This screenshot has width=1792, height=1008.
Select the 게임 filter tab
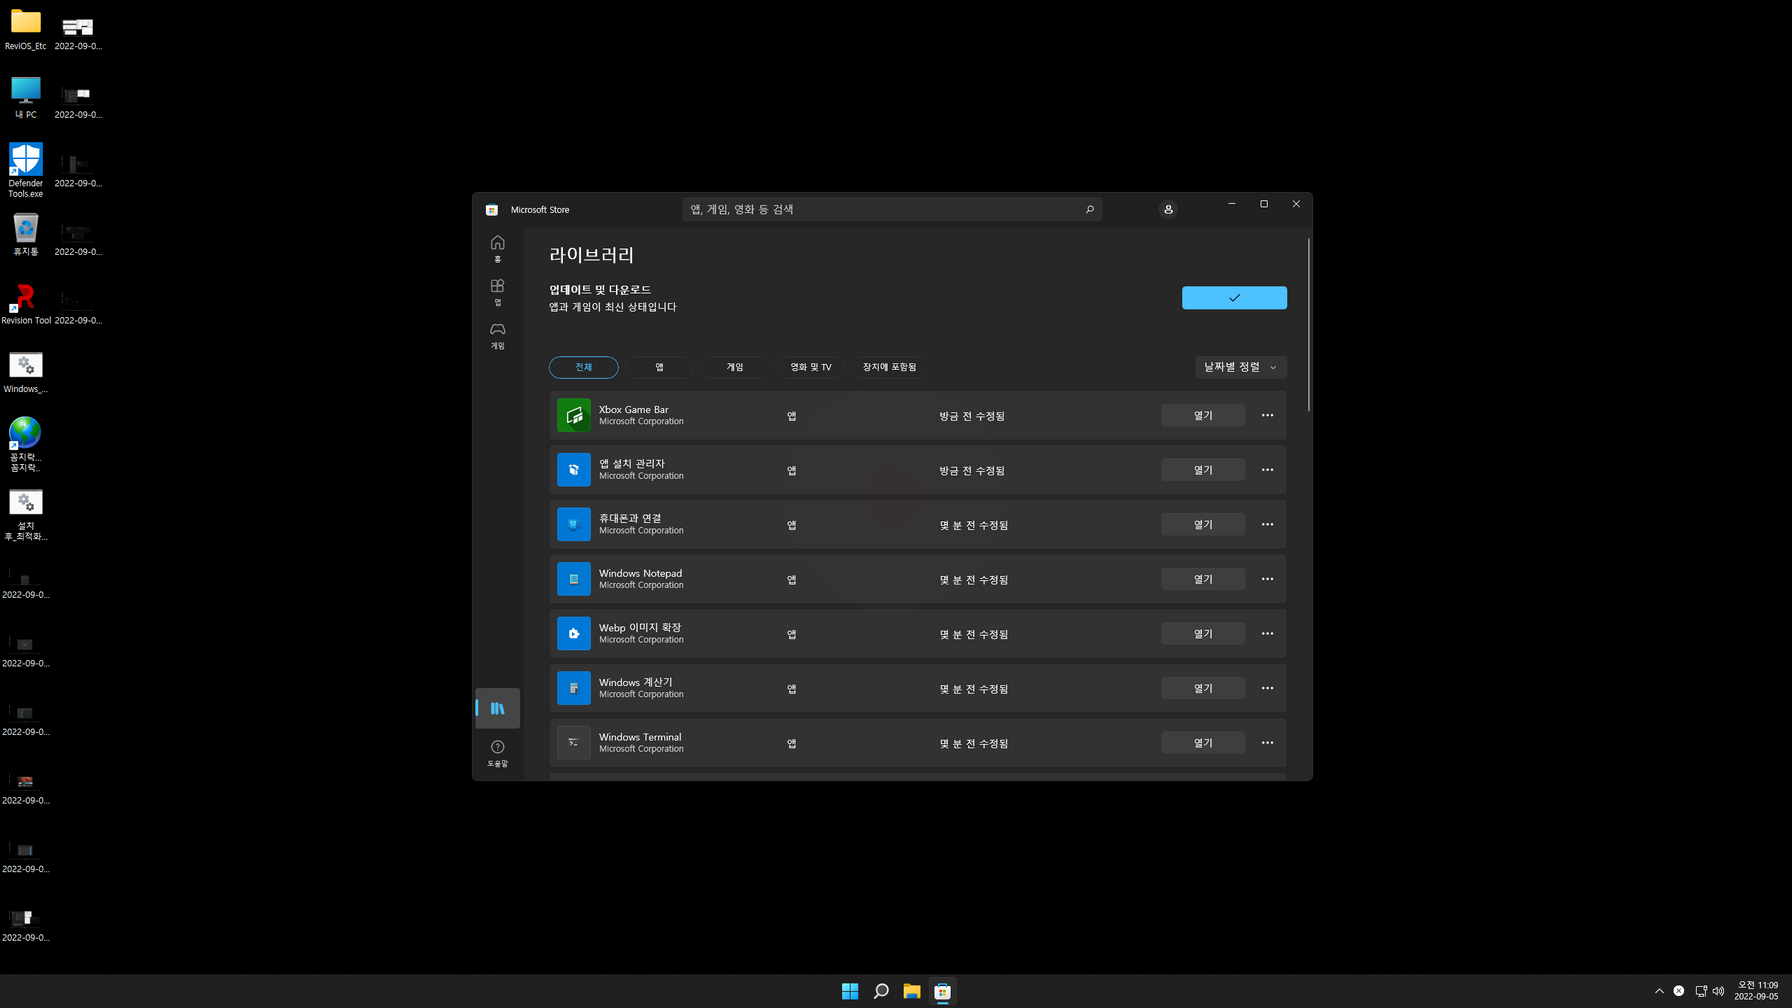point(735,367)
